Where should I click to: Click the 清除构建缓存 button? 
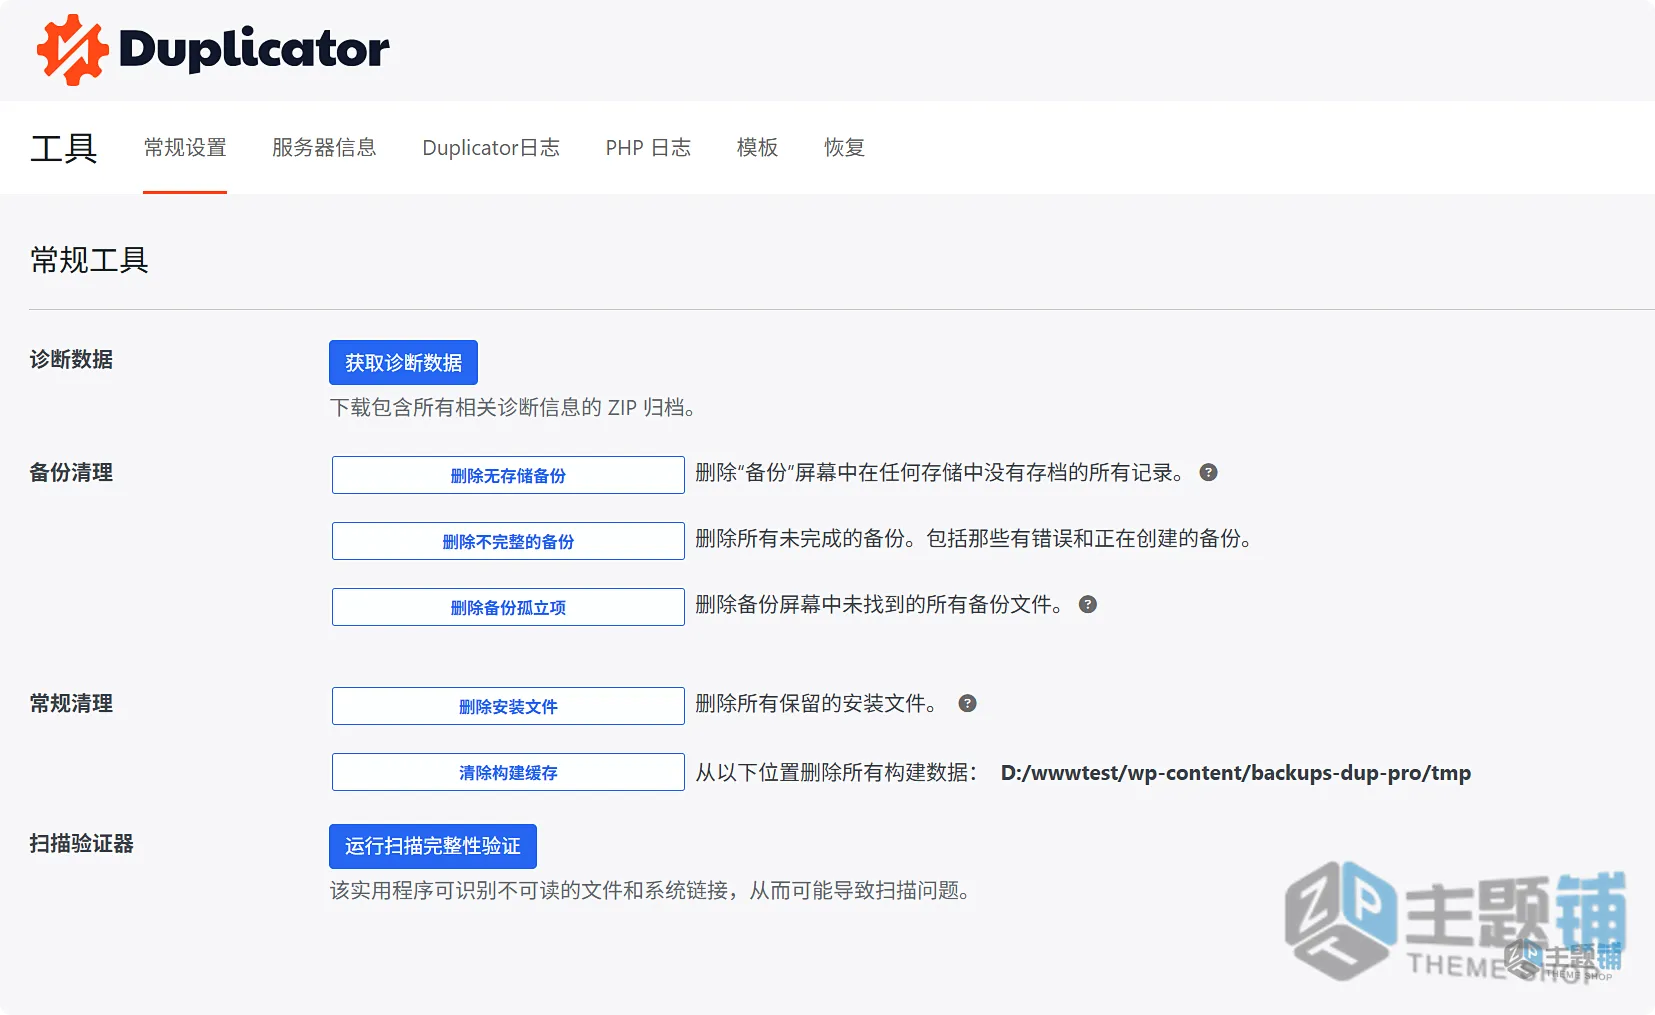pyautogui.click(x=508, y=772)
